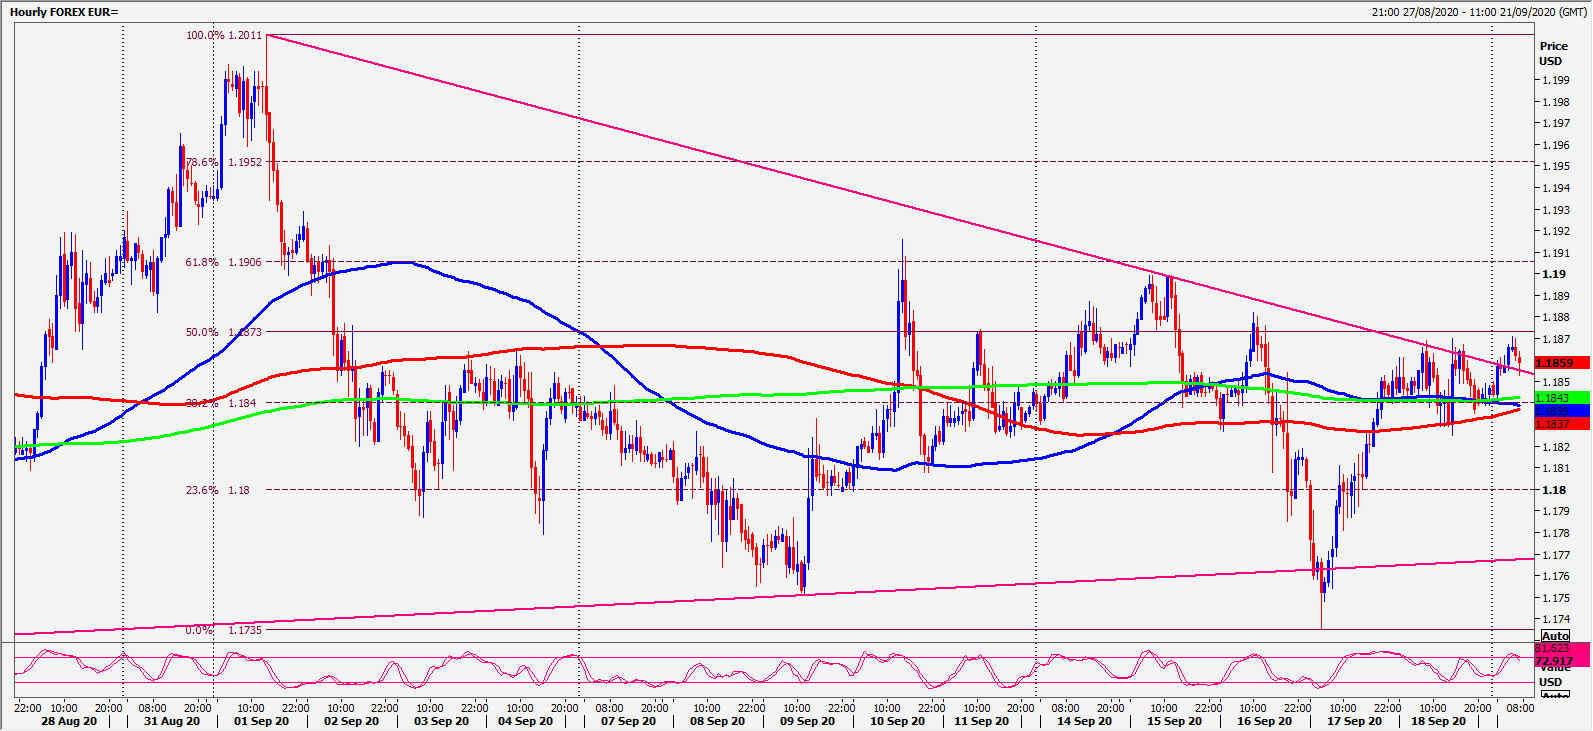Click the chart date range text
The image size is (1593, 731).
tap(1479, 12)
